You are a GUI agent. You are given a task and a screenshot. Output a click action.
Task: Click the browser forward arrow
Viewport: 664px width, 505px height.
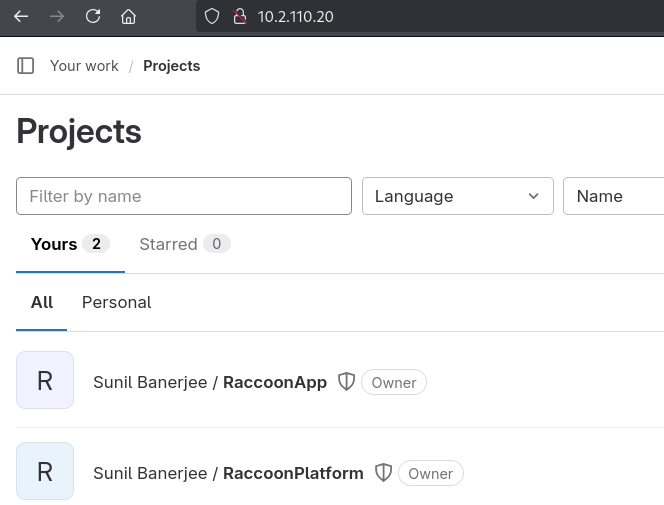coord(57,16)
